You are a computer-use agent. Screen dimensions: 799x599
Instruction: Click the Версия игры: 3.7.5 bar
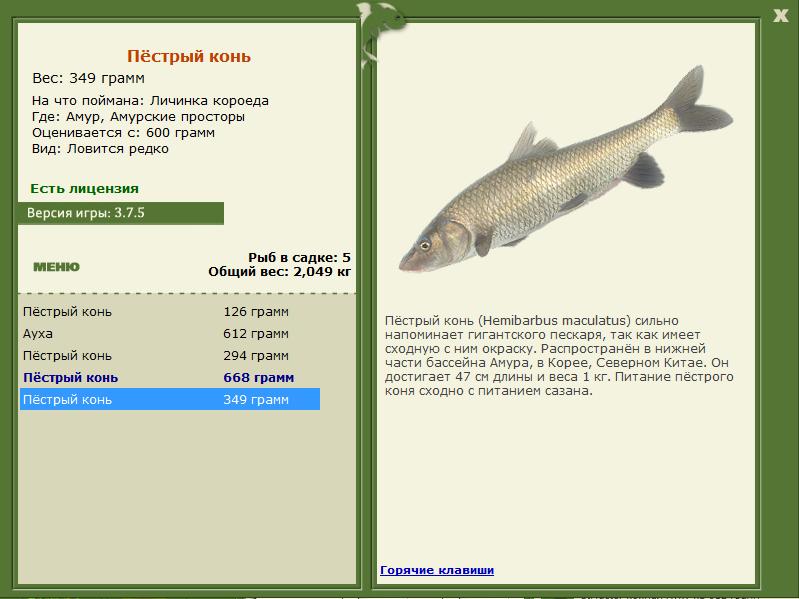click(121, 213)
